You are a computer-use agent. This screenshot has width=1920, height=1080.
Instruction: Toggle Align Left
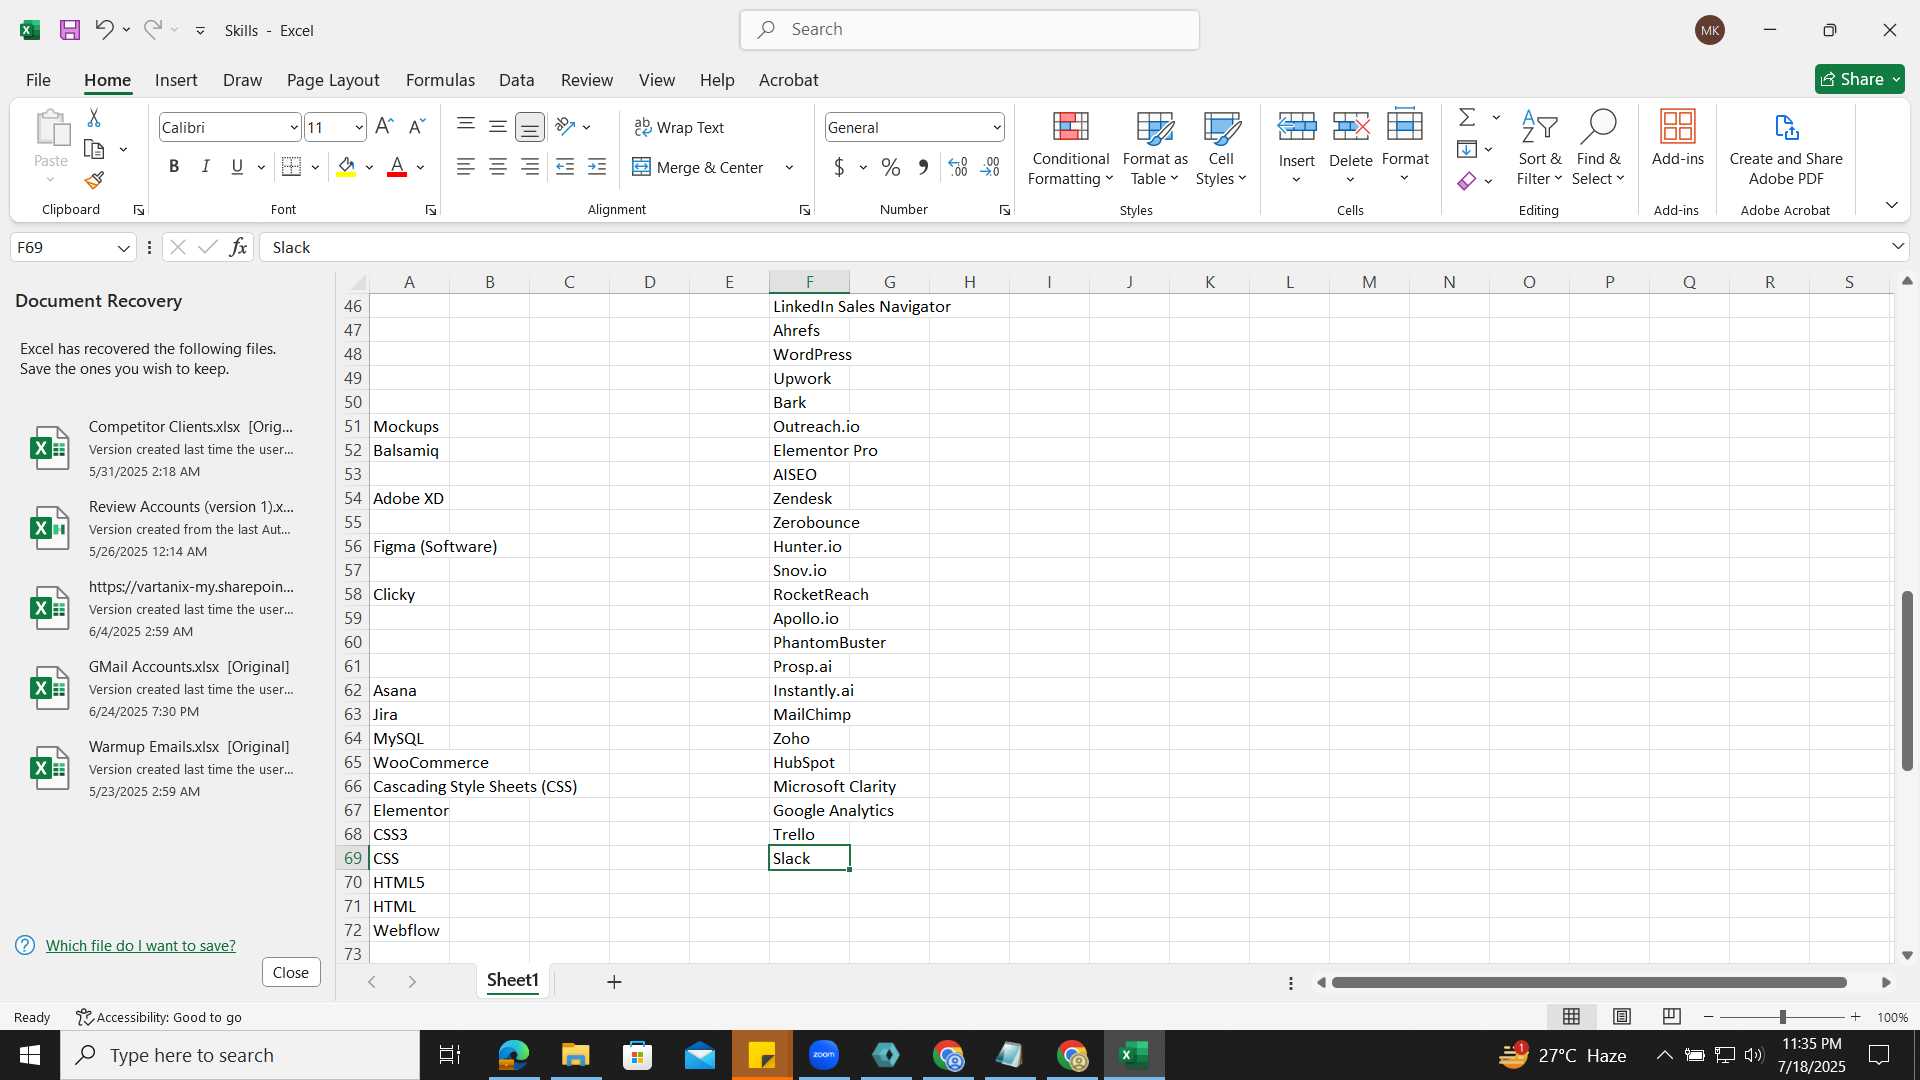(x=465, y=167)
